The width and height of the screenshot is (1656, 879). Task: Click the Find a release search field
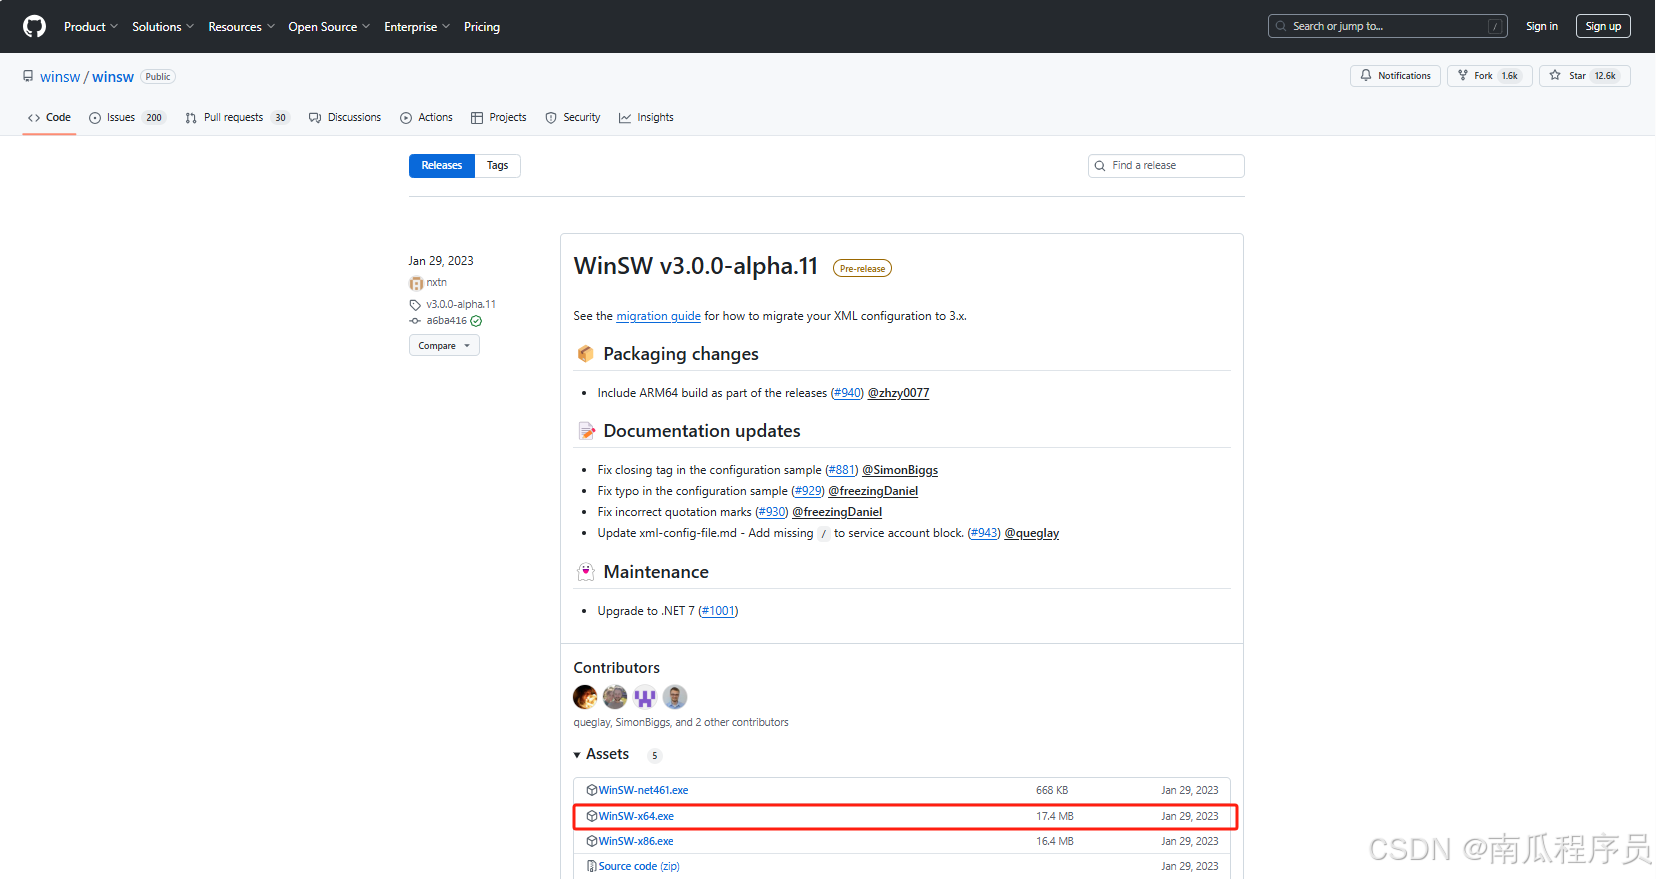[1166, 166]
